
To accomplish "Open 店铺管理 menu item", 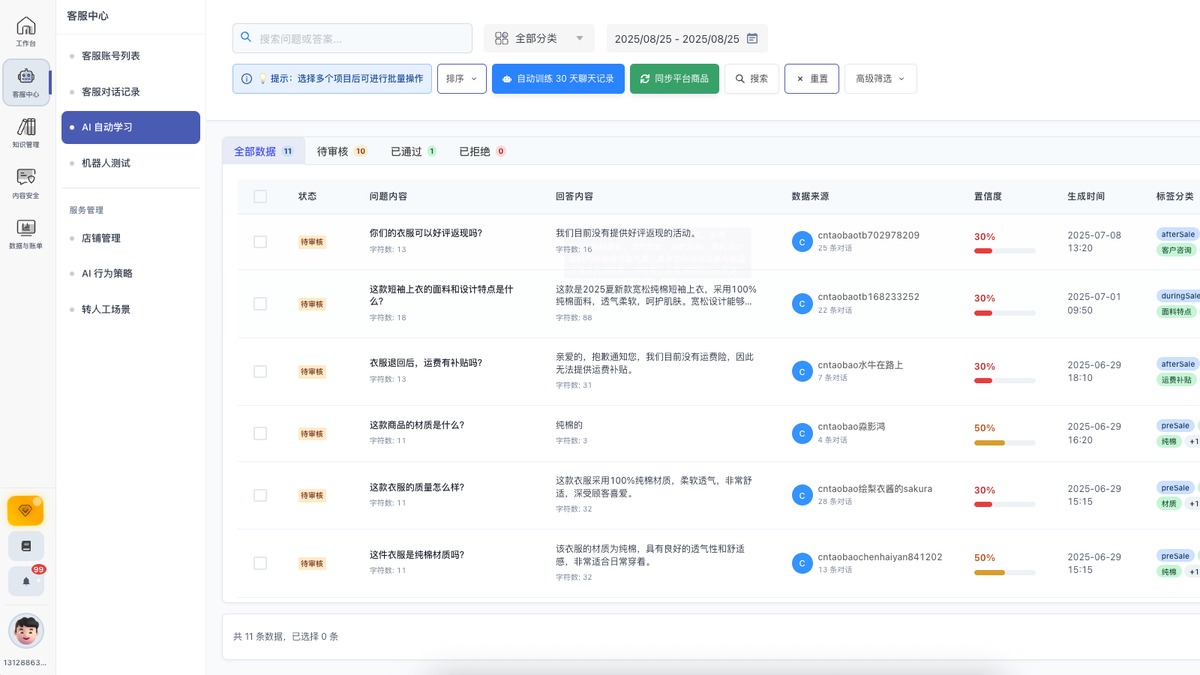I will [130, 238].
